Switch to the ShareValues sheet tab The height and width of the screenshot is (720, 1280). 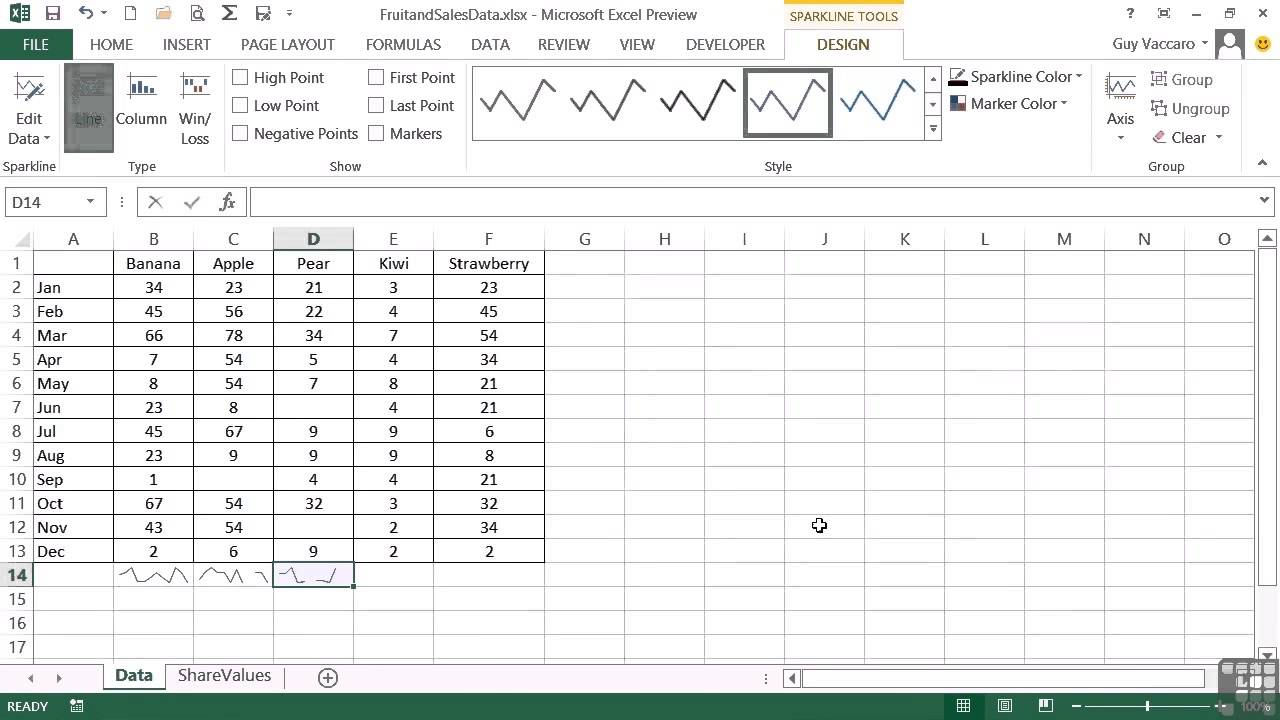coord(224,676)
